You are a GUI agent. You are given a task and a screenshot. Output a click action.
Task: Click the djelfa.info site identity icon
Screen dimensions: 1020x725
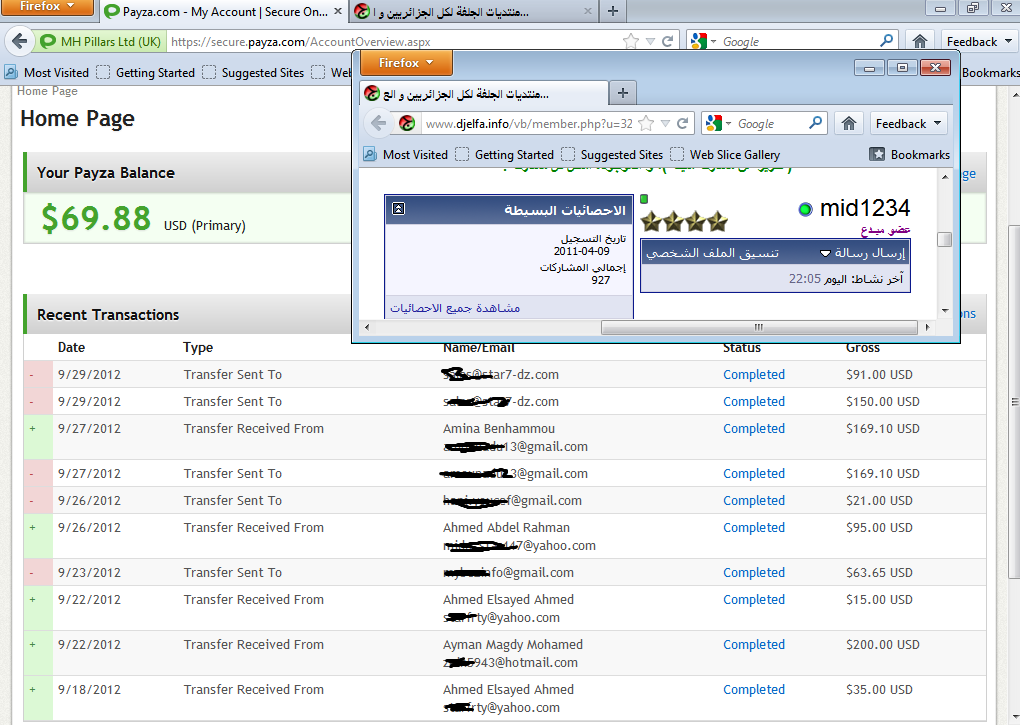(407, 123)
